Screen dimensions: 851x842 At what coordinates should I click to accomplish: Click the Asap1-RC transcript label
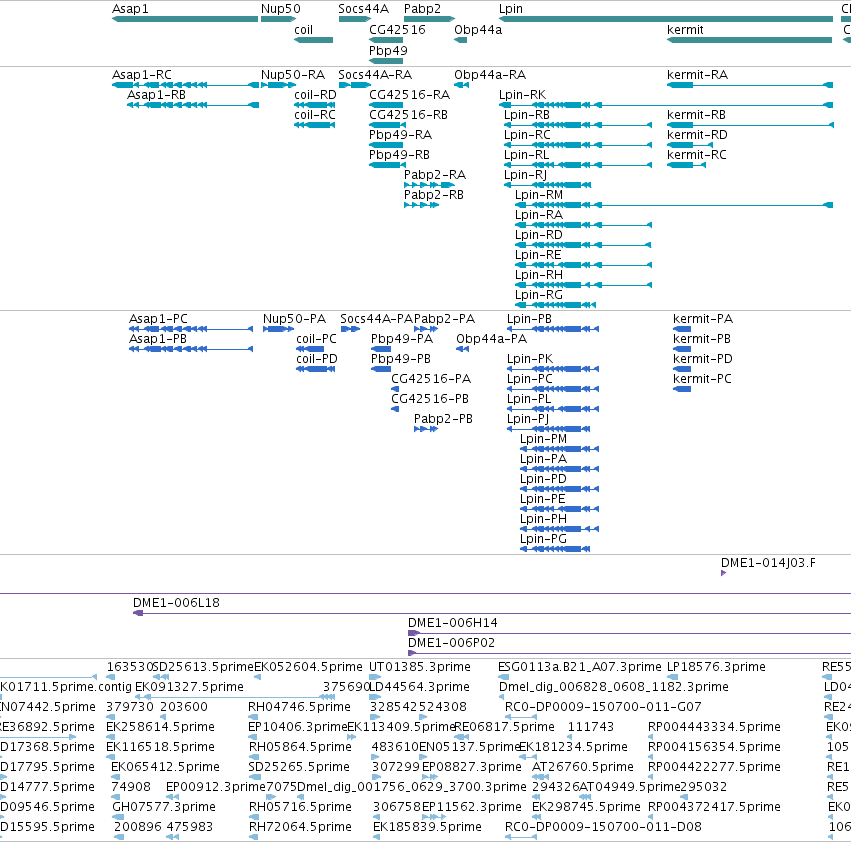click(x=142, y=75)
